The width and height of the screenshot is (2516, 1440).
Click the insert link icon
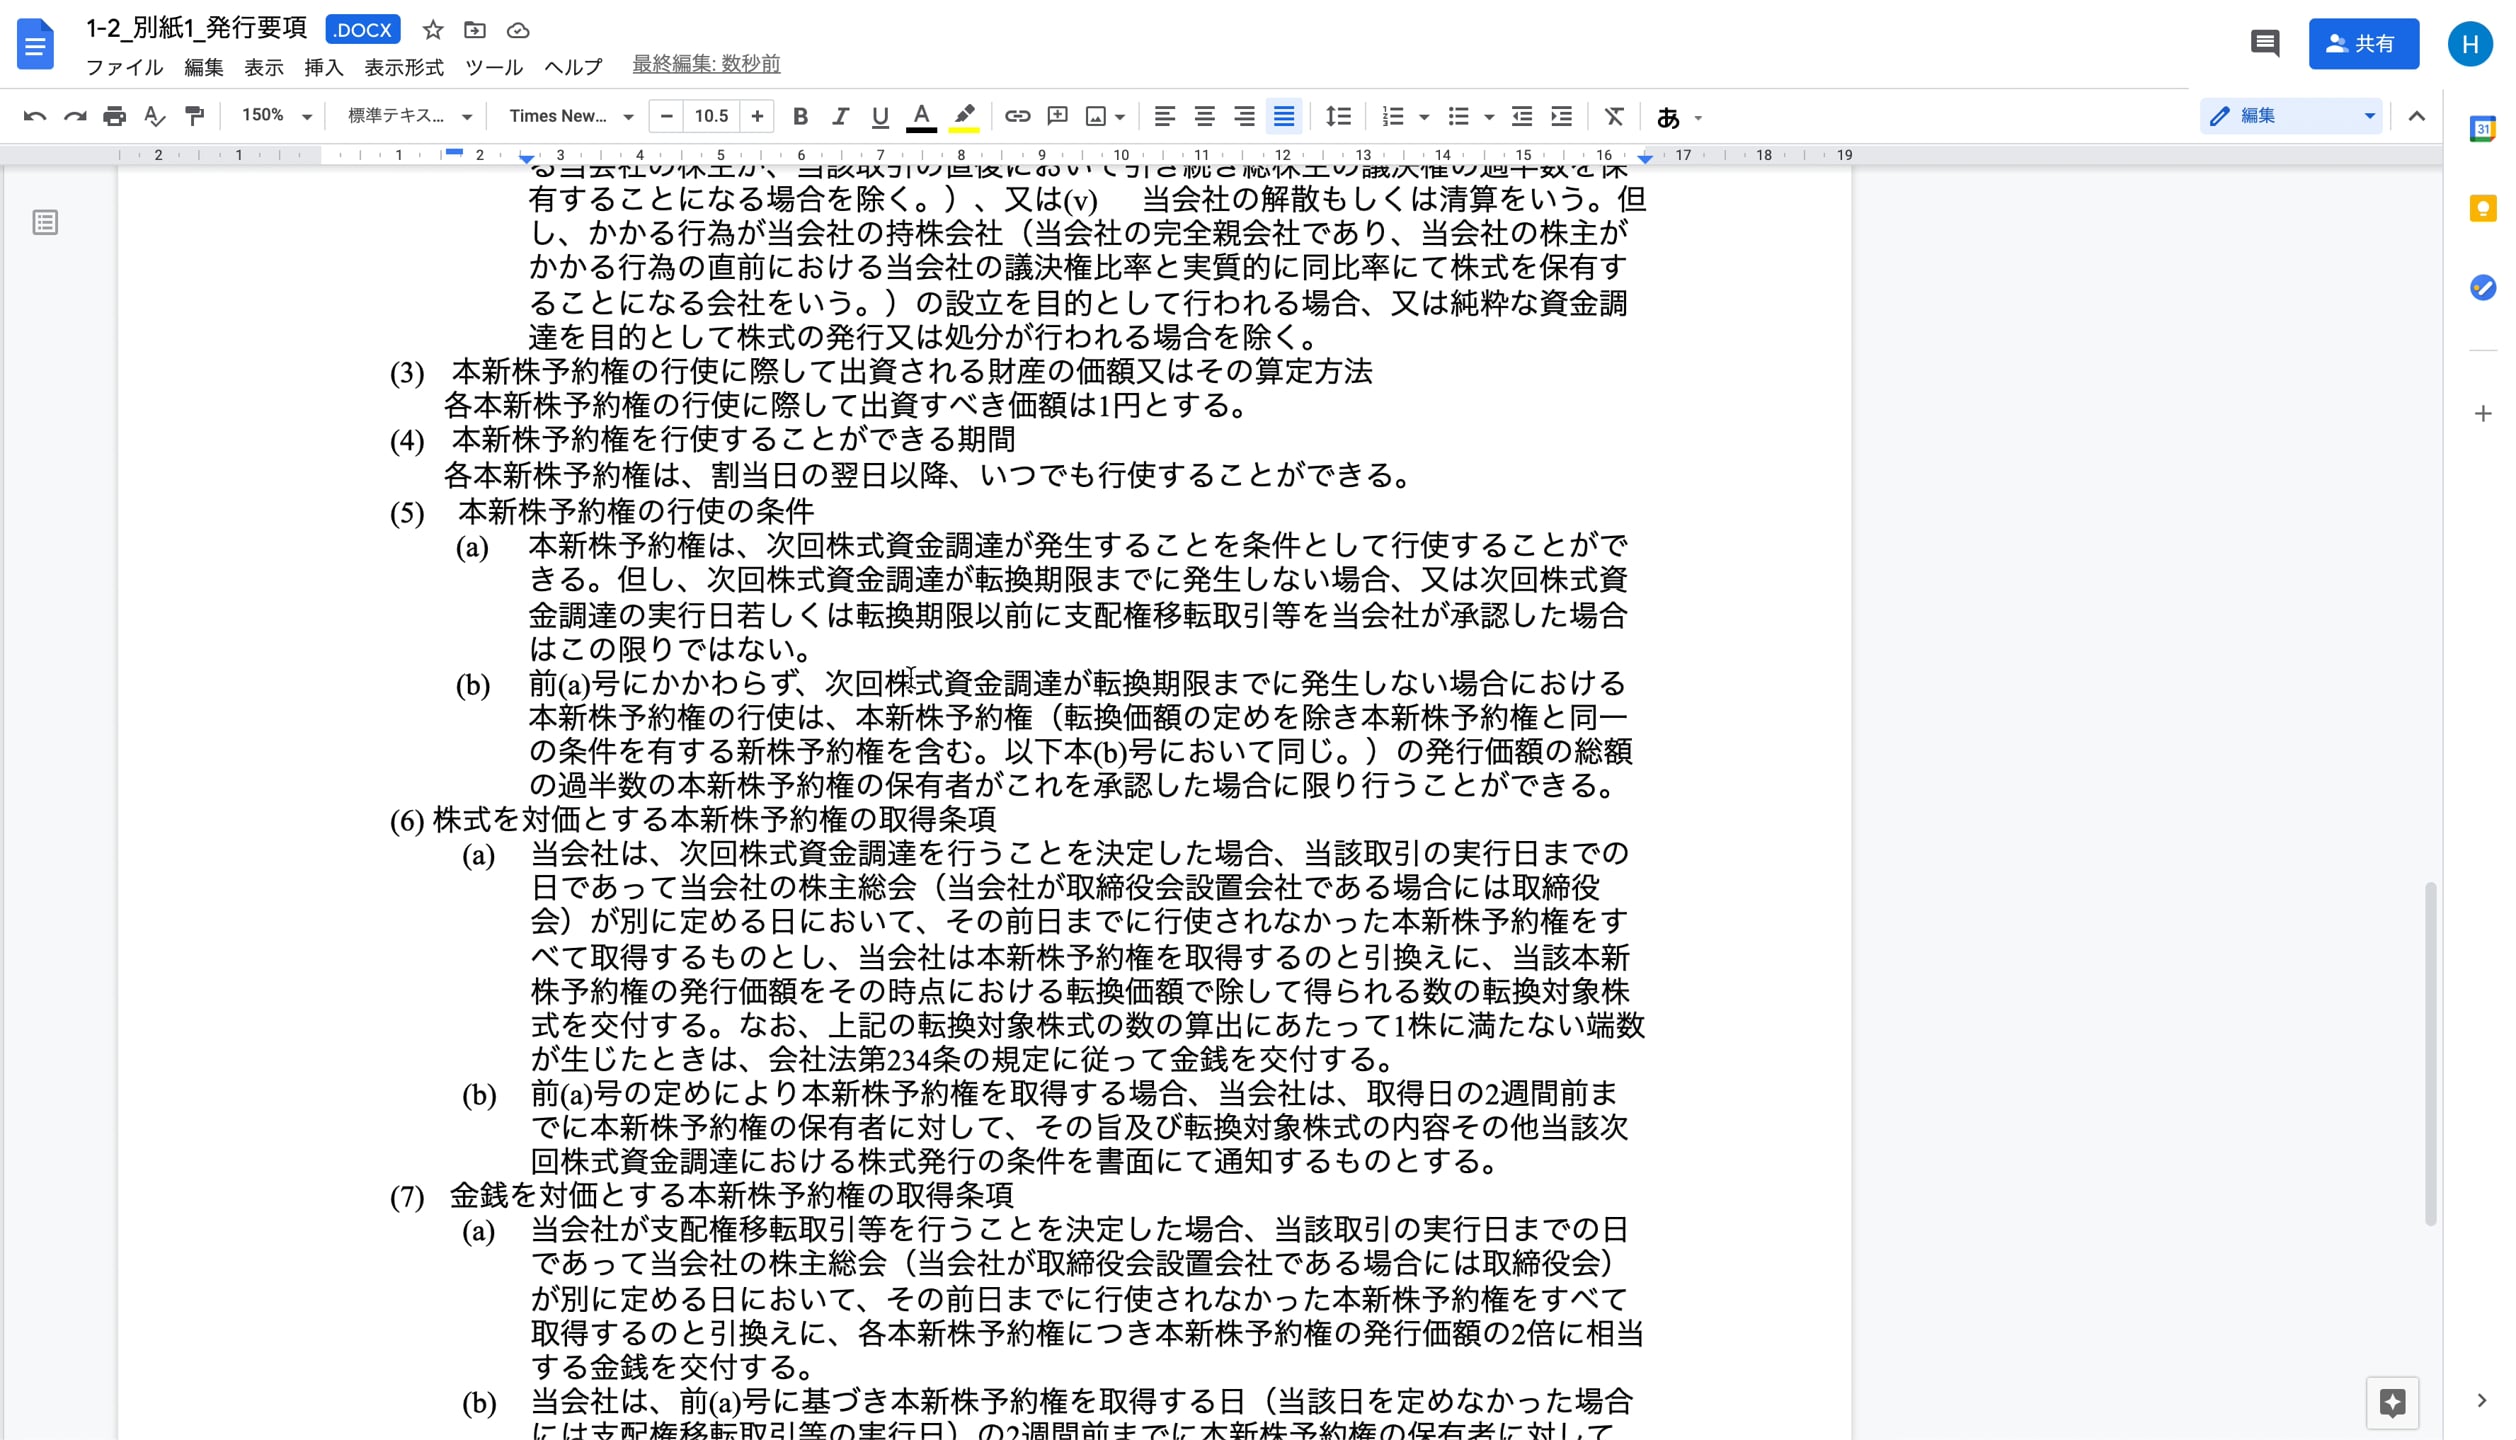1017,116
